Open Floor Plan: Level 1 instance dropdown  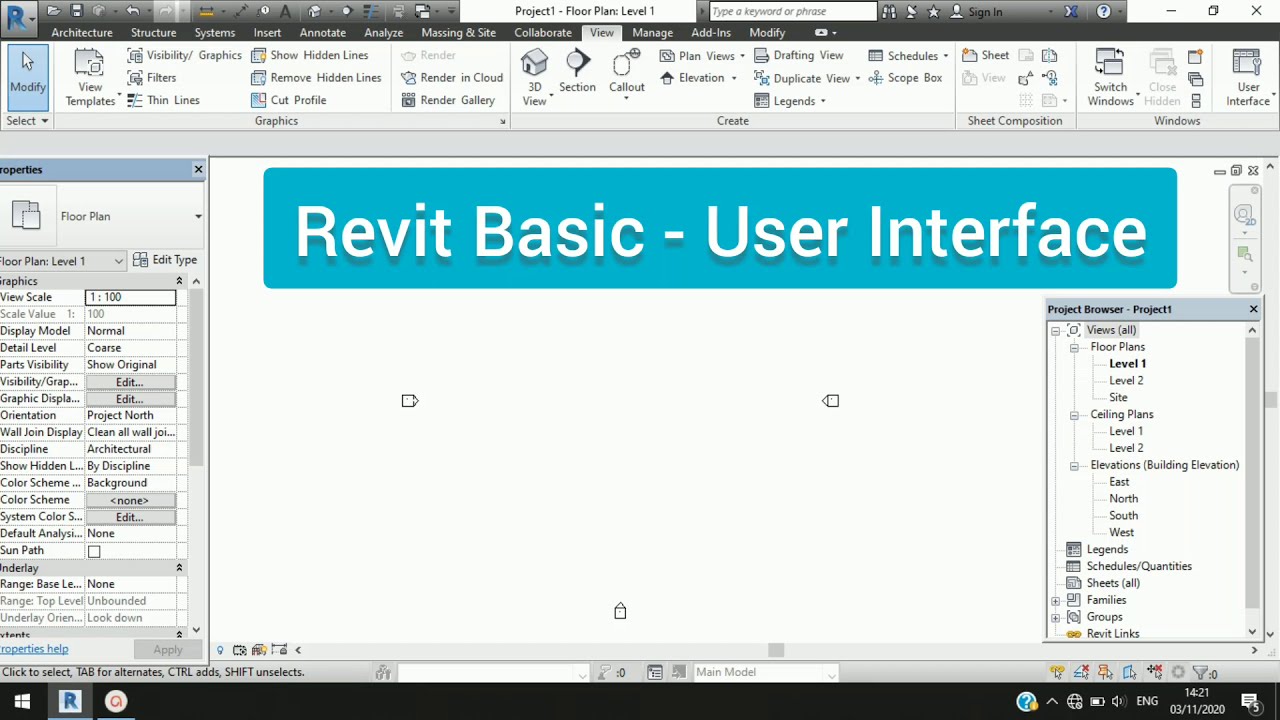[x=62, y=261]
